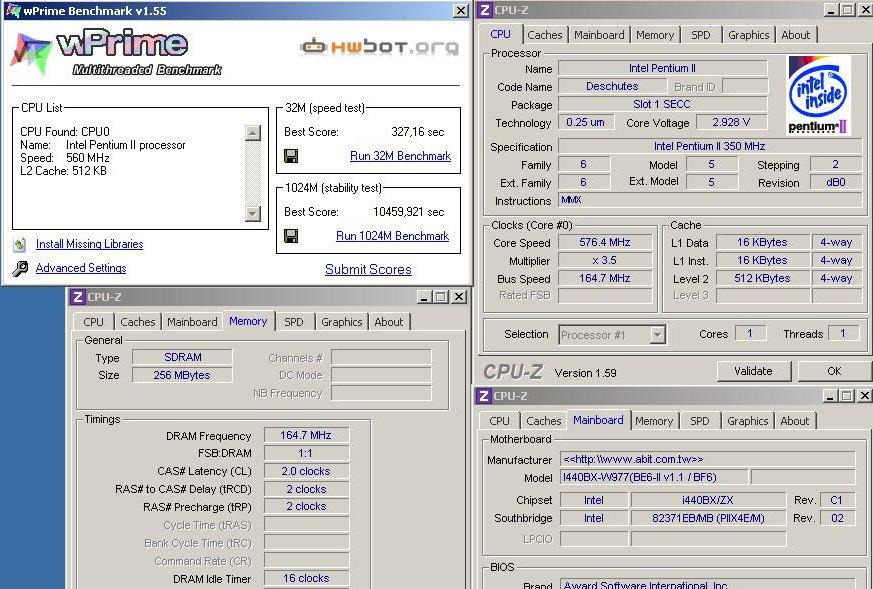Close the wPrime Benchmark window
This screenshot has width=873, height=589.
(x=461, y=10)
